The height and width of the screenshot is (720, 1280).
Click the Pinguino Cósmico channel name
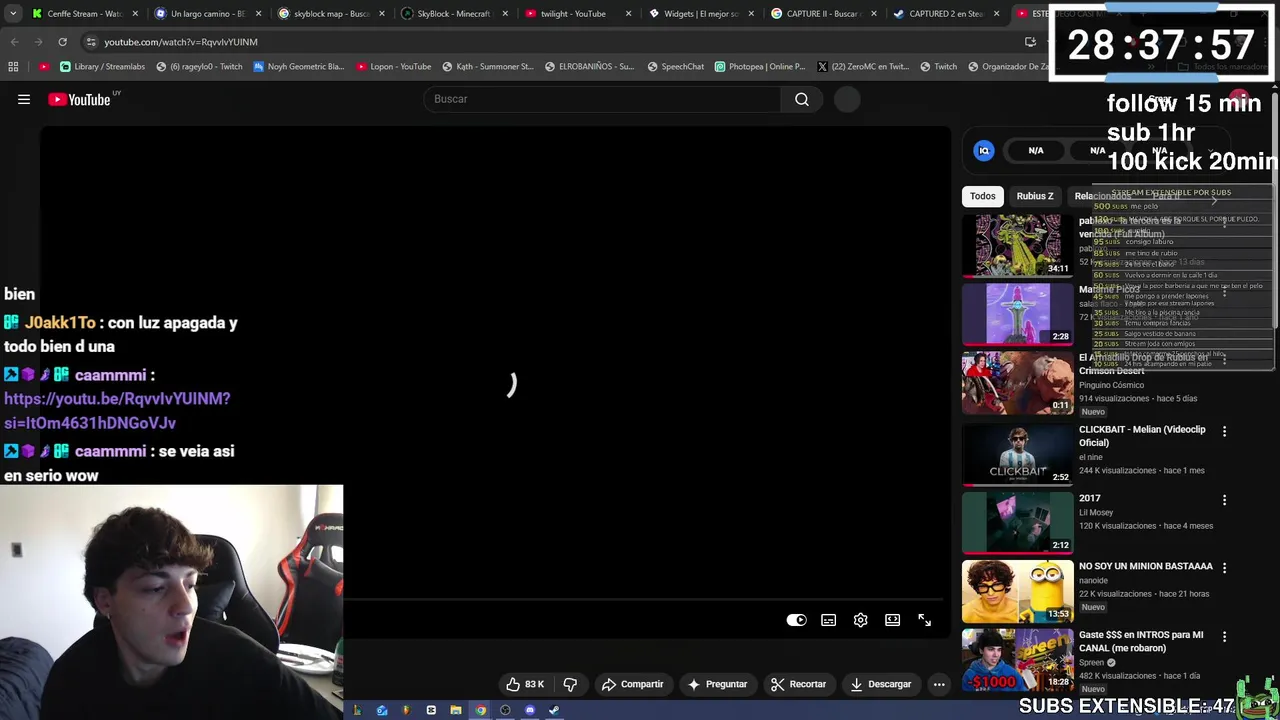(1111, 385)
